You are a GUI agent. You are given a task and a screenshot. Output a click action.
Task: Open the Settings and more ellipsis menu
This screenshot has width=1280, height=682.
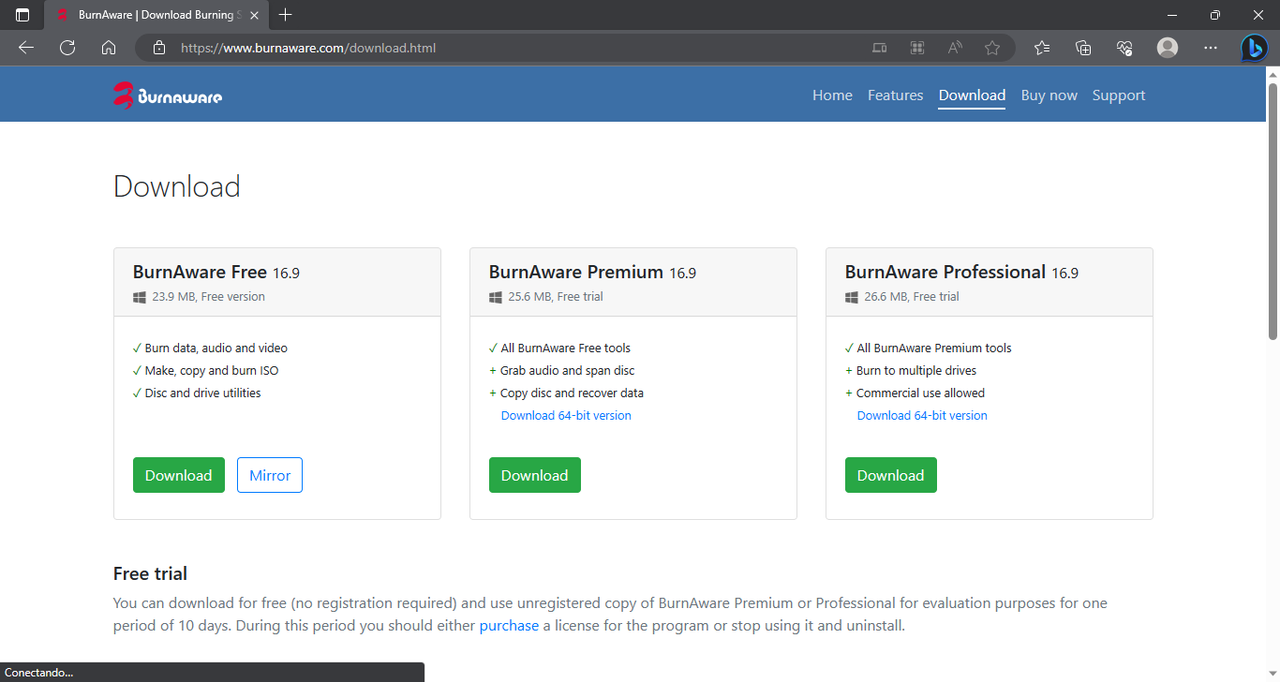pyautogui.click(x=1211, y=47)
